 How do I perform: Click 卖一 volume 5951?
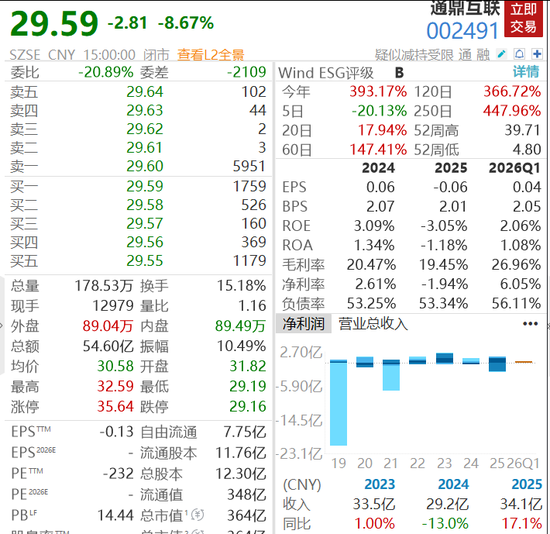249,166
